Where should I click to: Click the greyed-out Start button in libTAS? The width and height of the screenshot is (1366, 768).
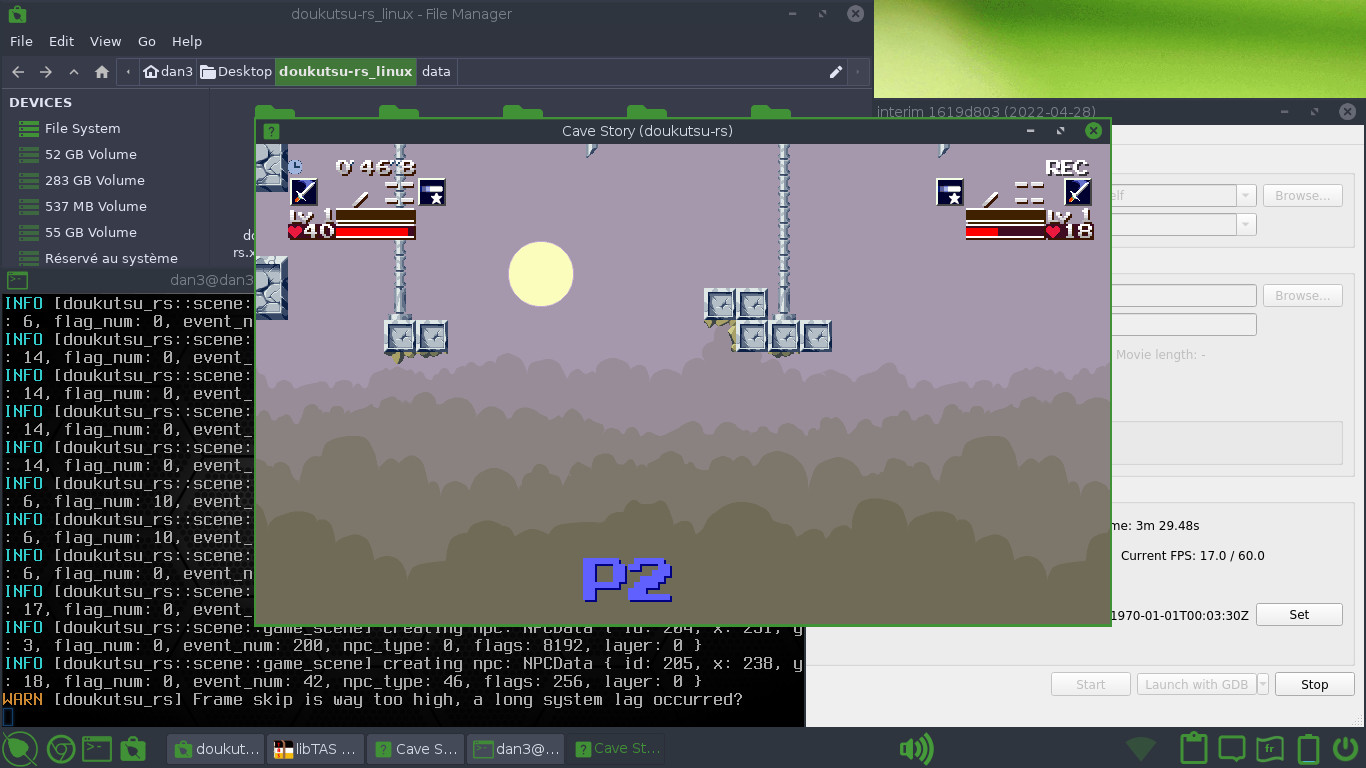(1091, 685)
